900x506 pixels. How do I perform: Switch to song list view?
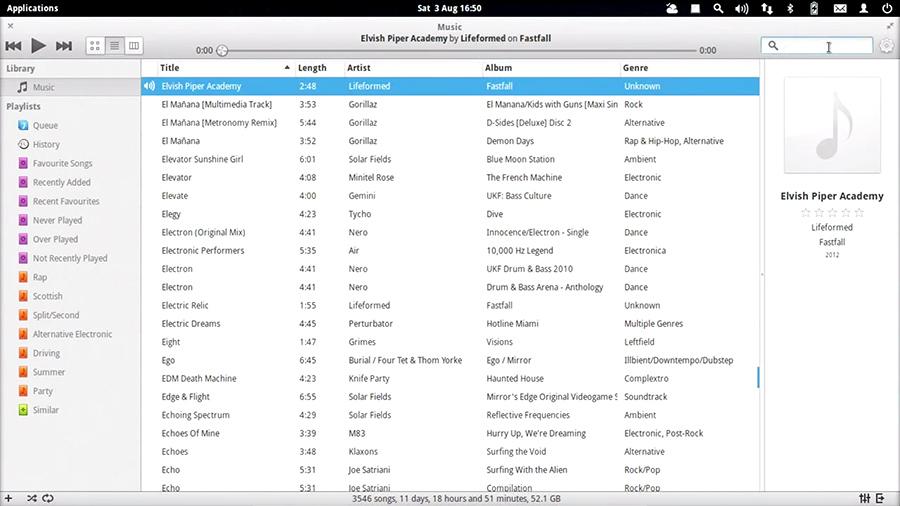click(114, 46)
